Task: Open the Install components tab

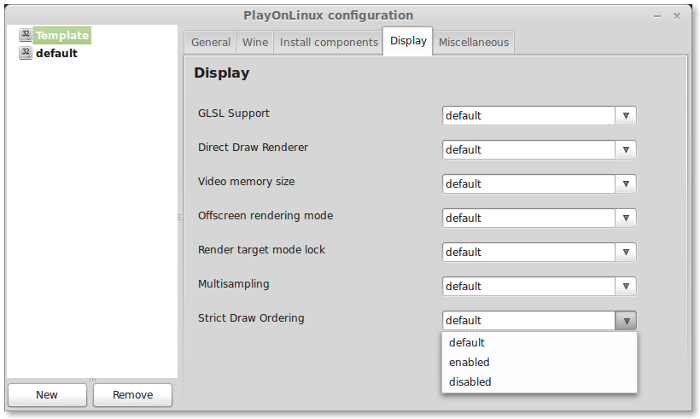Action: pyautogui.click(x=329, y=42)
